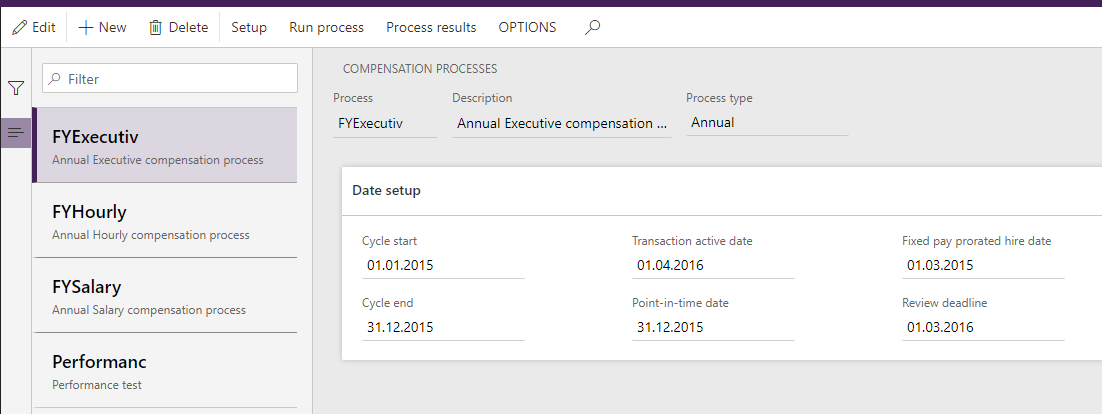Toggle the list view sidebar icon
This screenshot has width=1102, height=414.
(x=16, y=132)
